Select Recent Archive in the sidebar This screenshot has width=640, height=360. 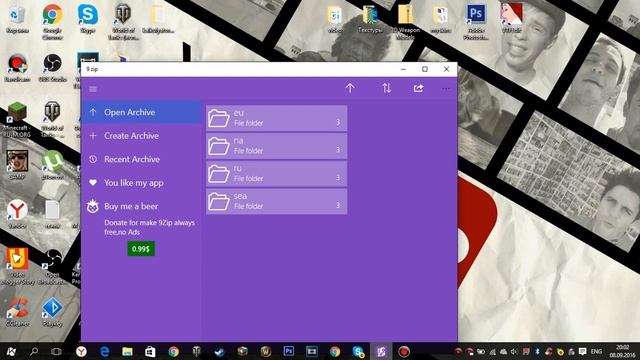141,160
